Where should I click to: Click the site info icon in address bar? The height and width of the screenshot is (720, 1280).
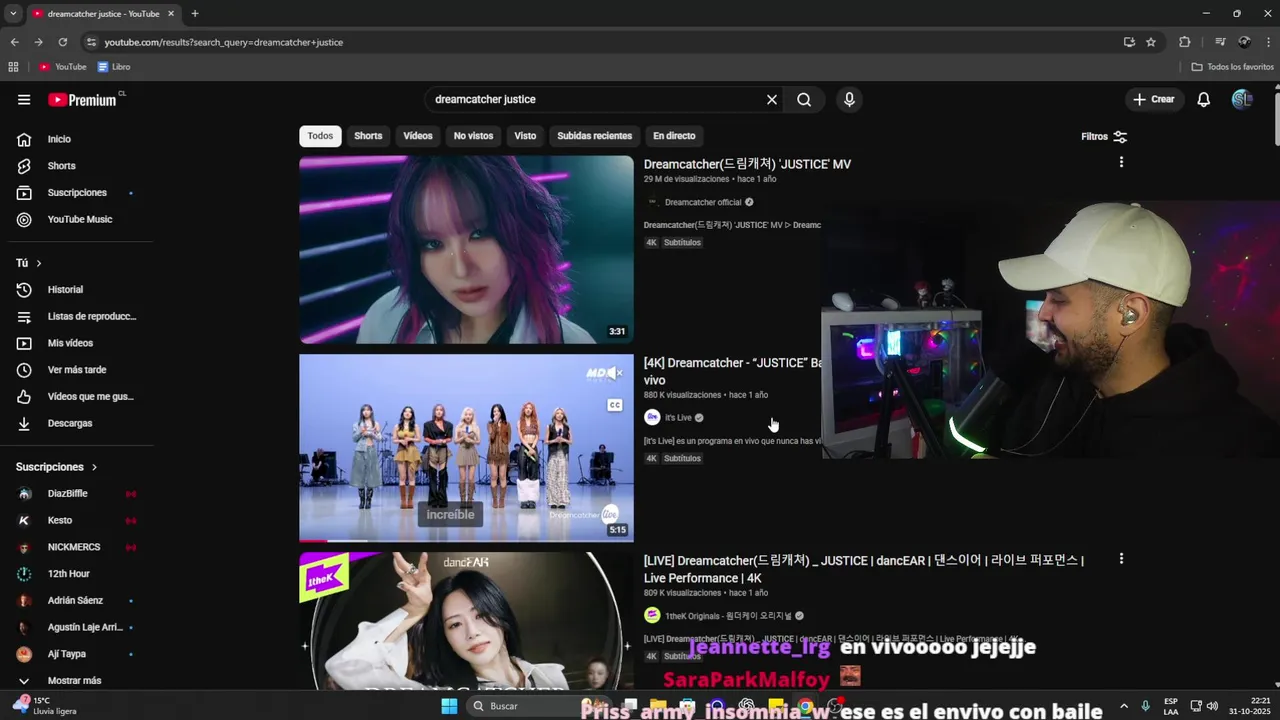[x=91, y=42]
